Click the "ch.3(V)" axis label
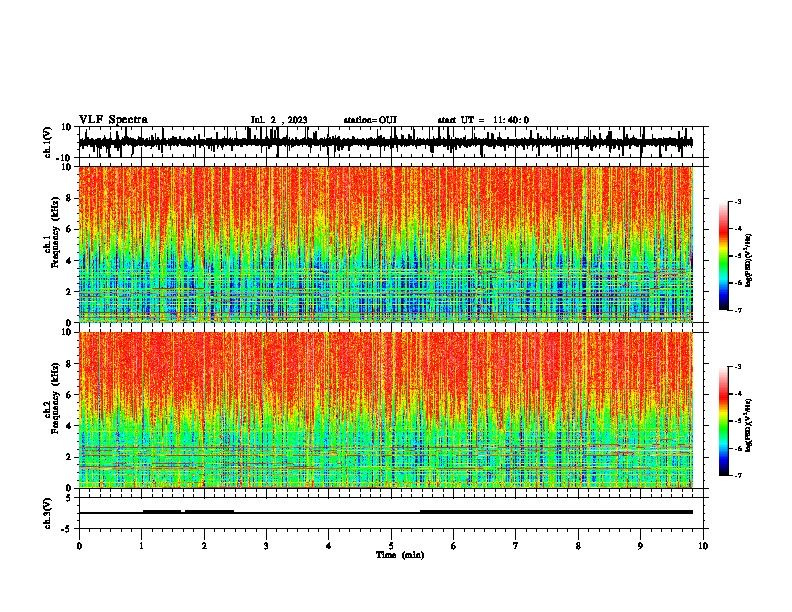 click(x=48, y=514)
